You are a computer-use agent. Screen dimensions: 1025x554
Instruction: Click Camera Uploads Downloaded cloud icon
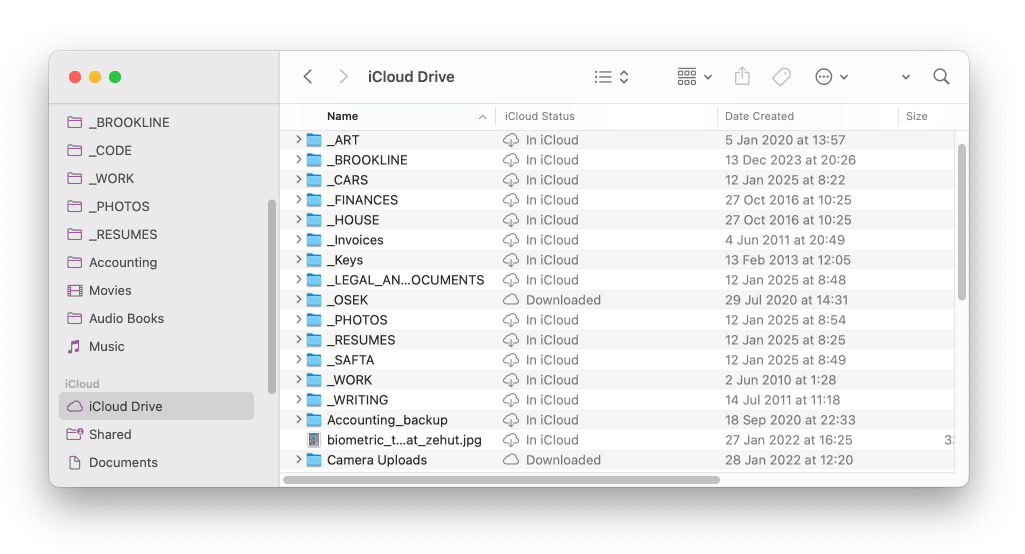pyautogui.click(x=511, y=460)
